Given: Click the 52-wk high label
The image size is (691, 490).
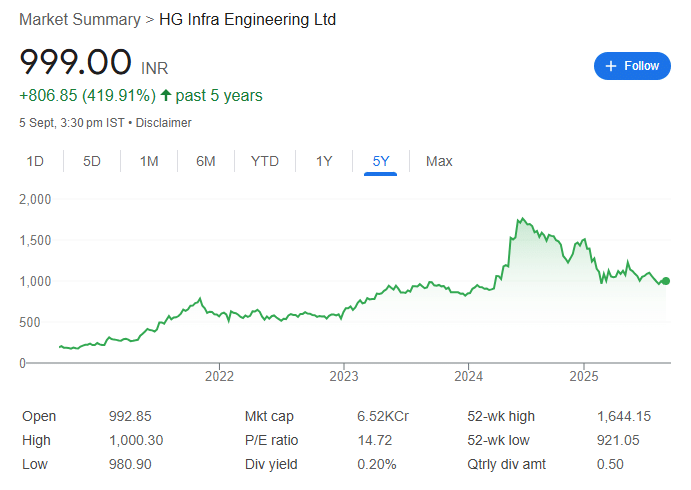Looking at the screenshot, I should 501,416.
